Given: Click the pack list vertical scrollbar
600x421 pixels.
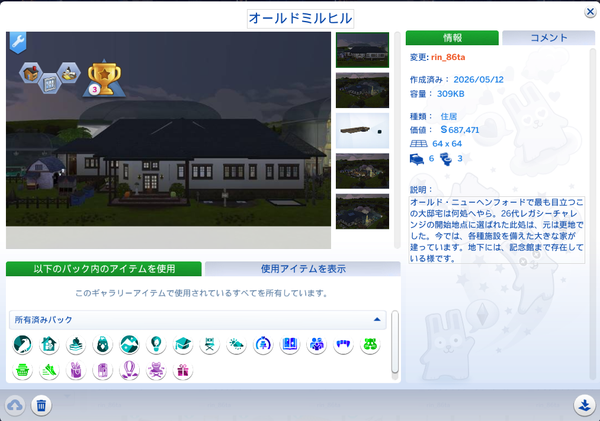Looking at the screenshot, I should pos(395,341).
